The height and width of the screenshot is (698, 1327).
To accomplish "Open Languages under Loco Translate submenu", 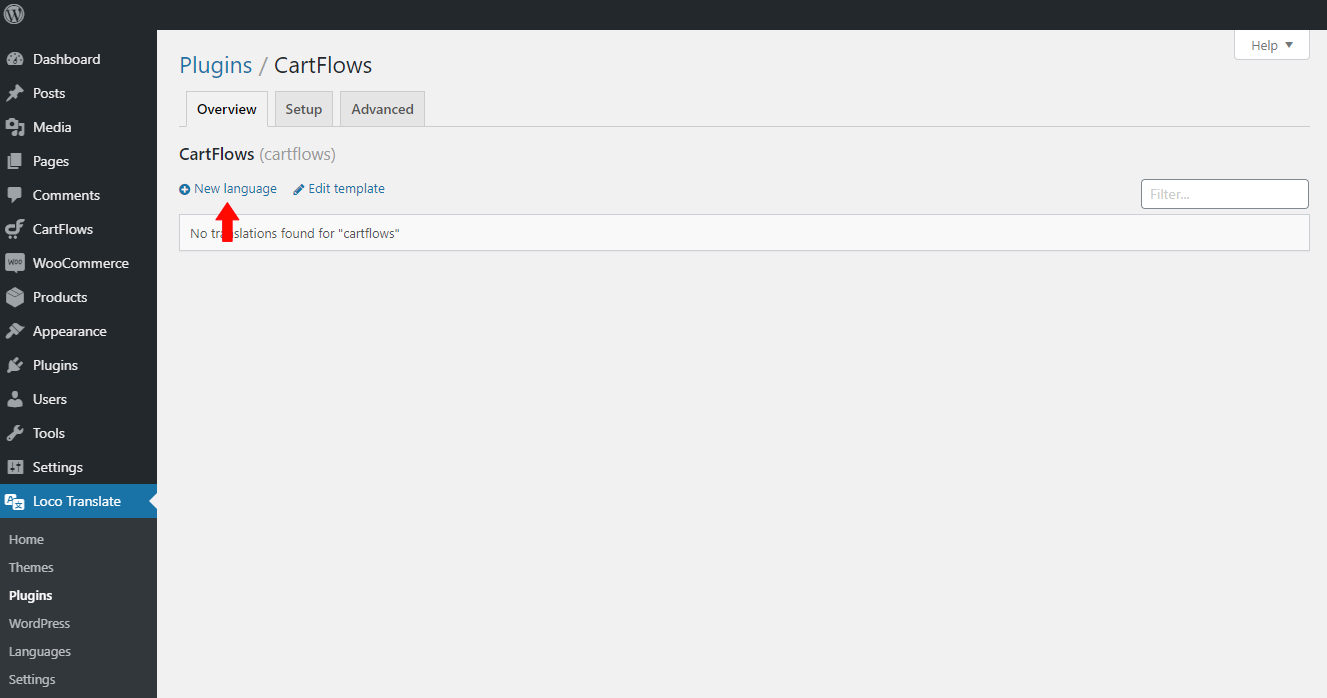I will pos(40,651).
